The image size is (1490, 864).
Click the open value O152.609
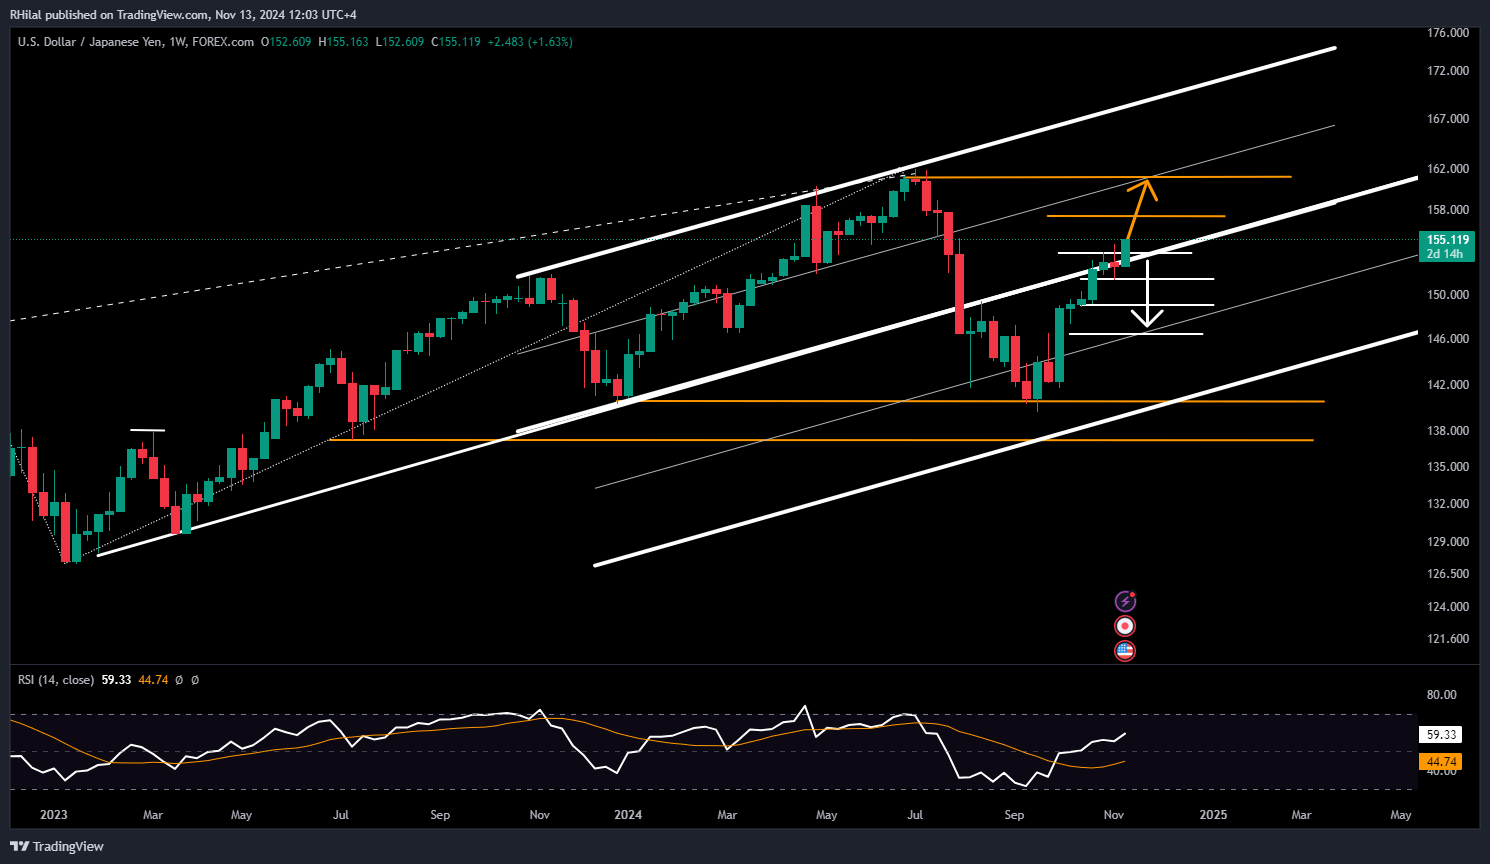coord(286,42)
